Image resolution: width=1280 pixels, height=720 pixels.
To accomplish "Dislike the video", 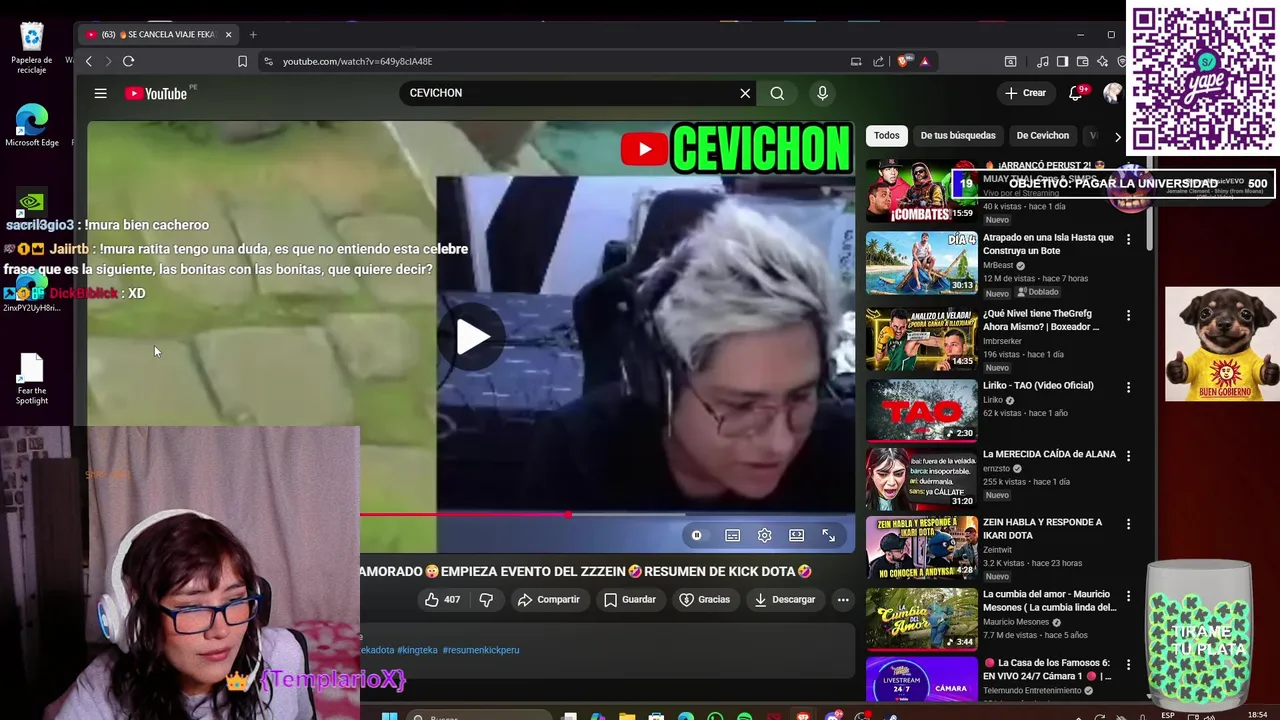I will click(x=486, y=600).
